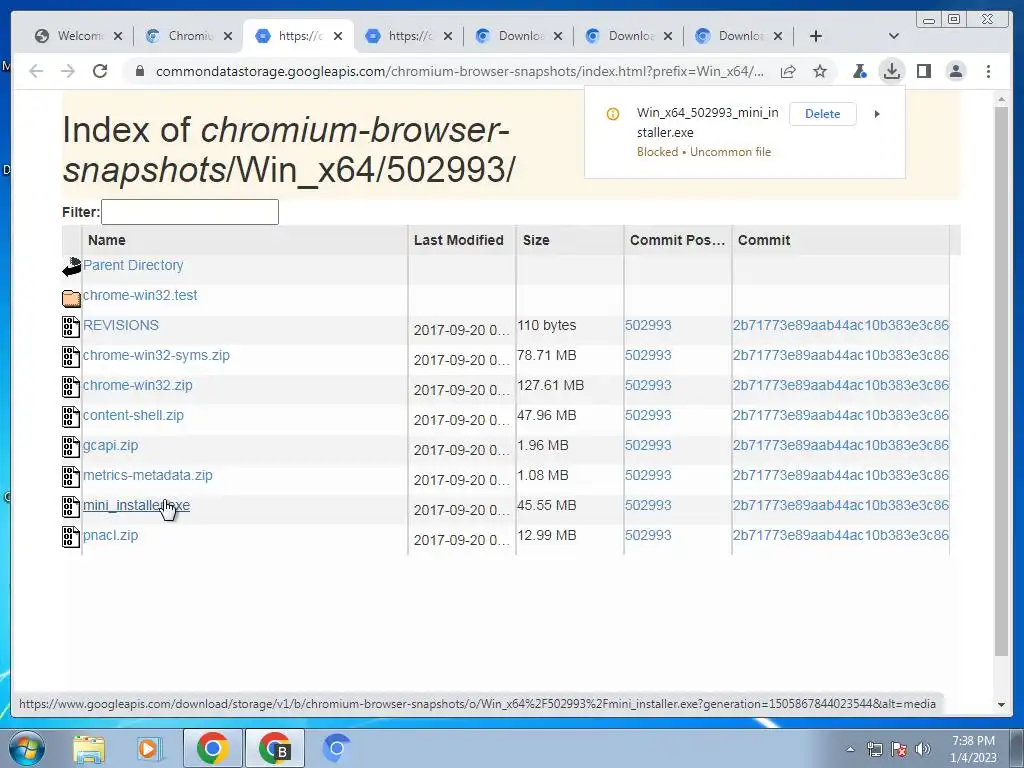Open Windows Media Player taskbar icon
This screenshot has height=768, width=1024.
149,748
